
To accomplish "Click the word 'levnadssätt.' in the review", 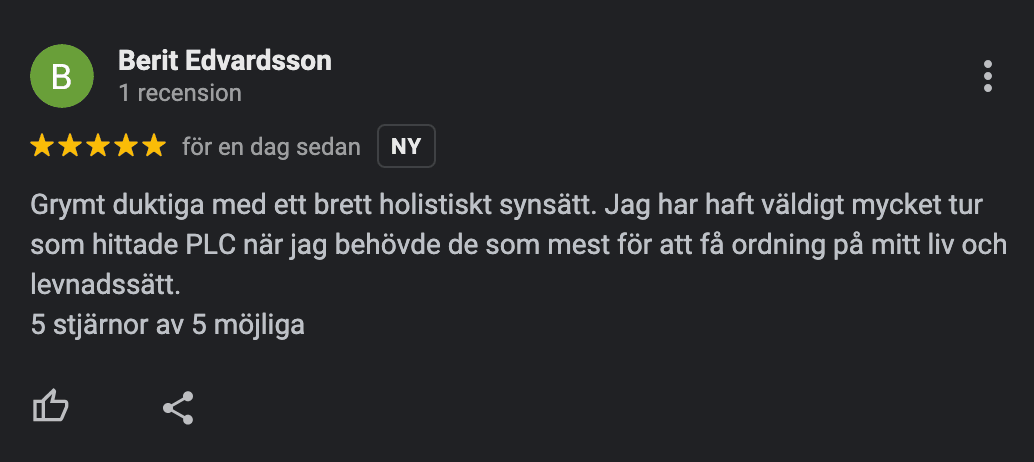I will click(106, 285).
